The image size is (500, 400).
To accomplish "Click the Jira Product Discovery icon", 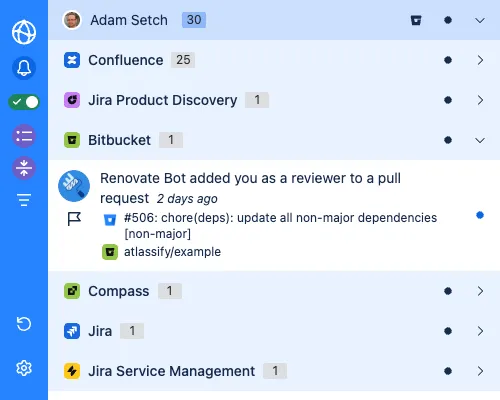I will click(72, 100).
